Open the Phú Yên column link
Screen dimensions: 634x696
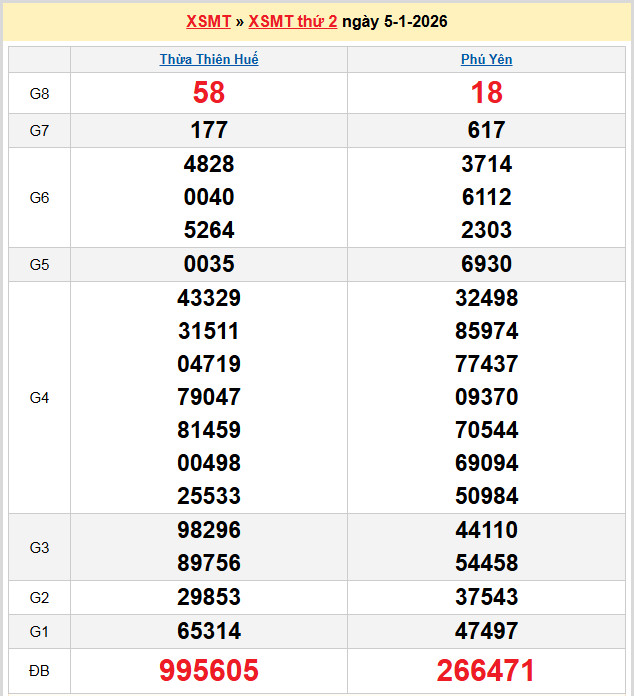pyautogui.click(x=486, y=60)
